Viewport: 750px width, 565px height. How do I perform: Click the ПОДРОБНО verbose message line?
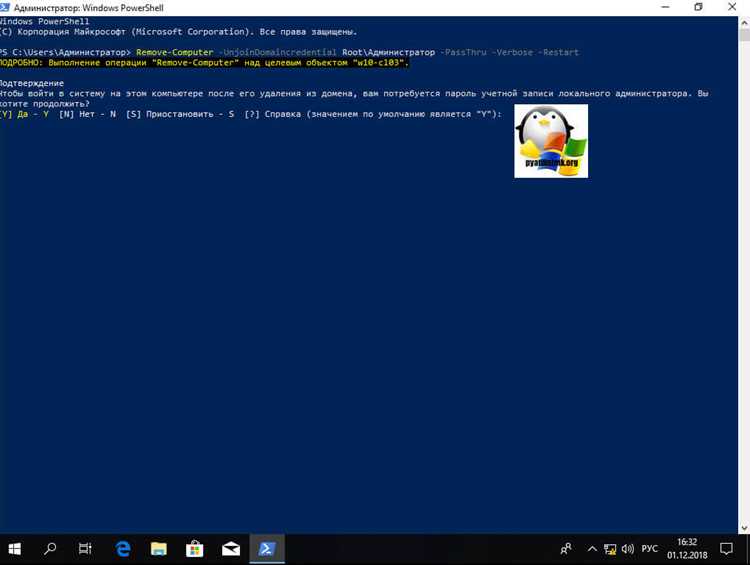click(x=204, y=63)
